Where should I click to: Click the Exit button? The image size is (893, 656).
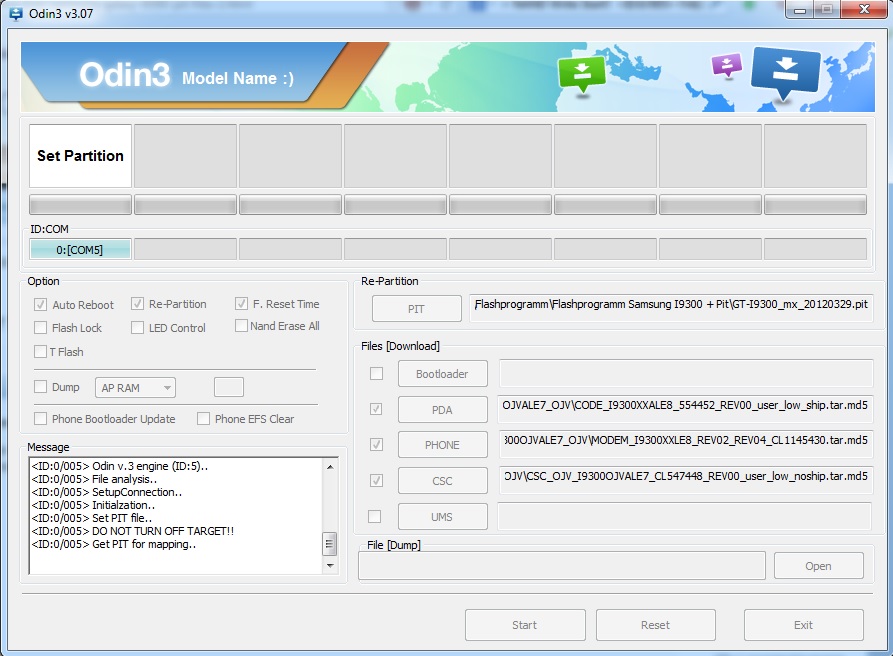click(x=804, y=625)
